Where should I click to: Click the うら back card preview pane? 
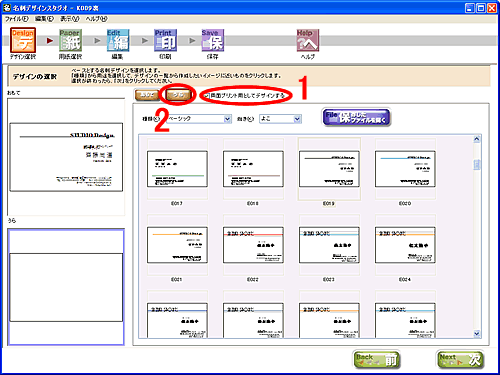pyautogui.click(x=66, y=287)
